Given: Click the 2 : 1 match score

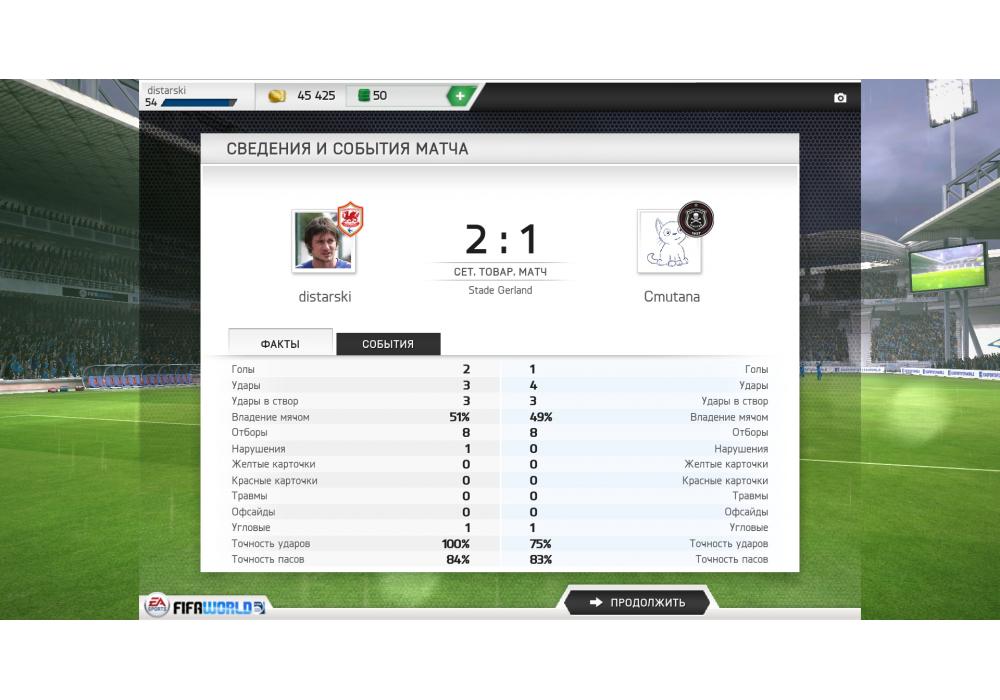Looking at the screenshot, I should pyautogui.click(x=501, y=240).
